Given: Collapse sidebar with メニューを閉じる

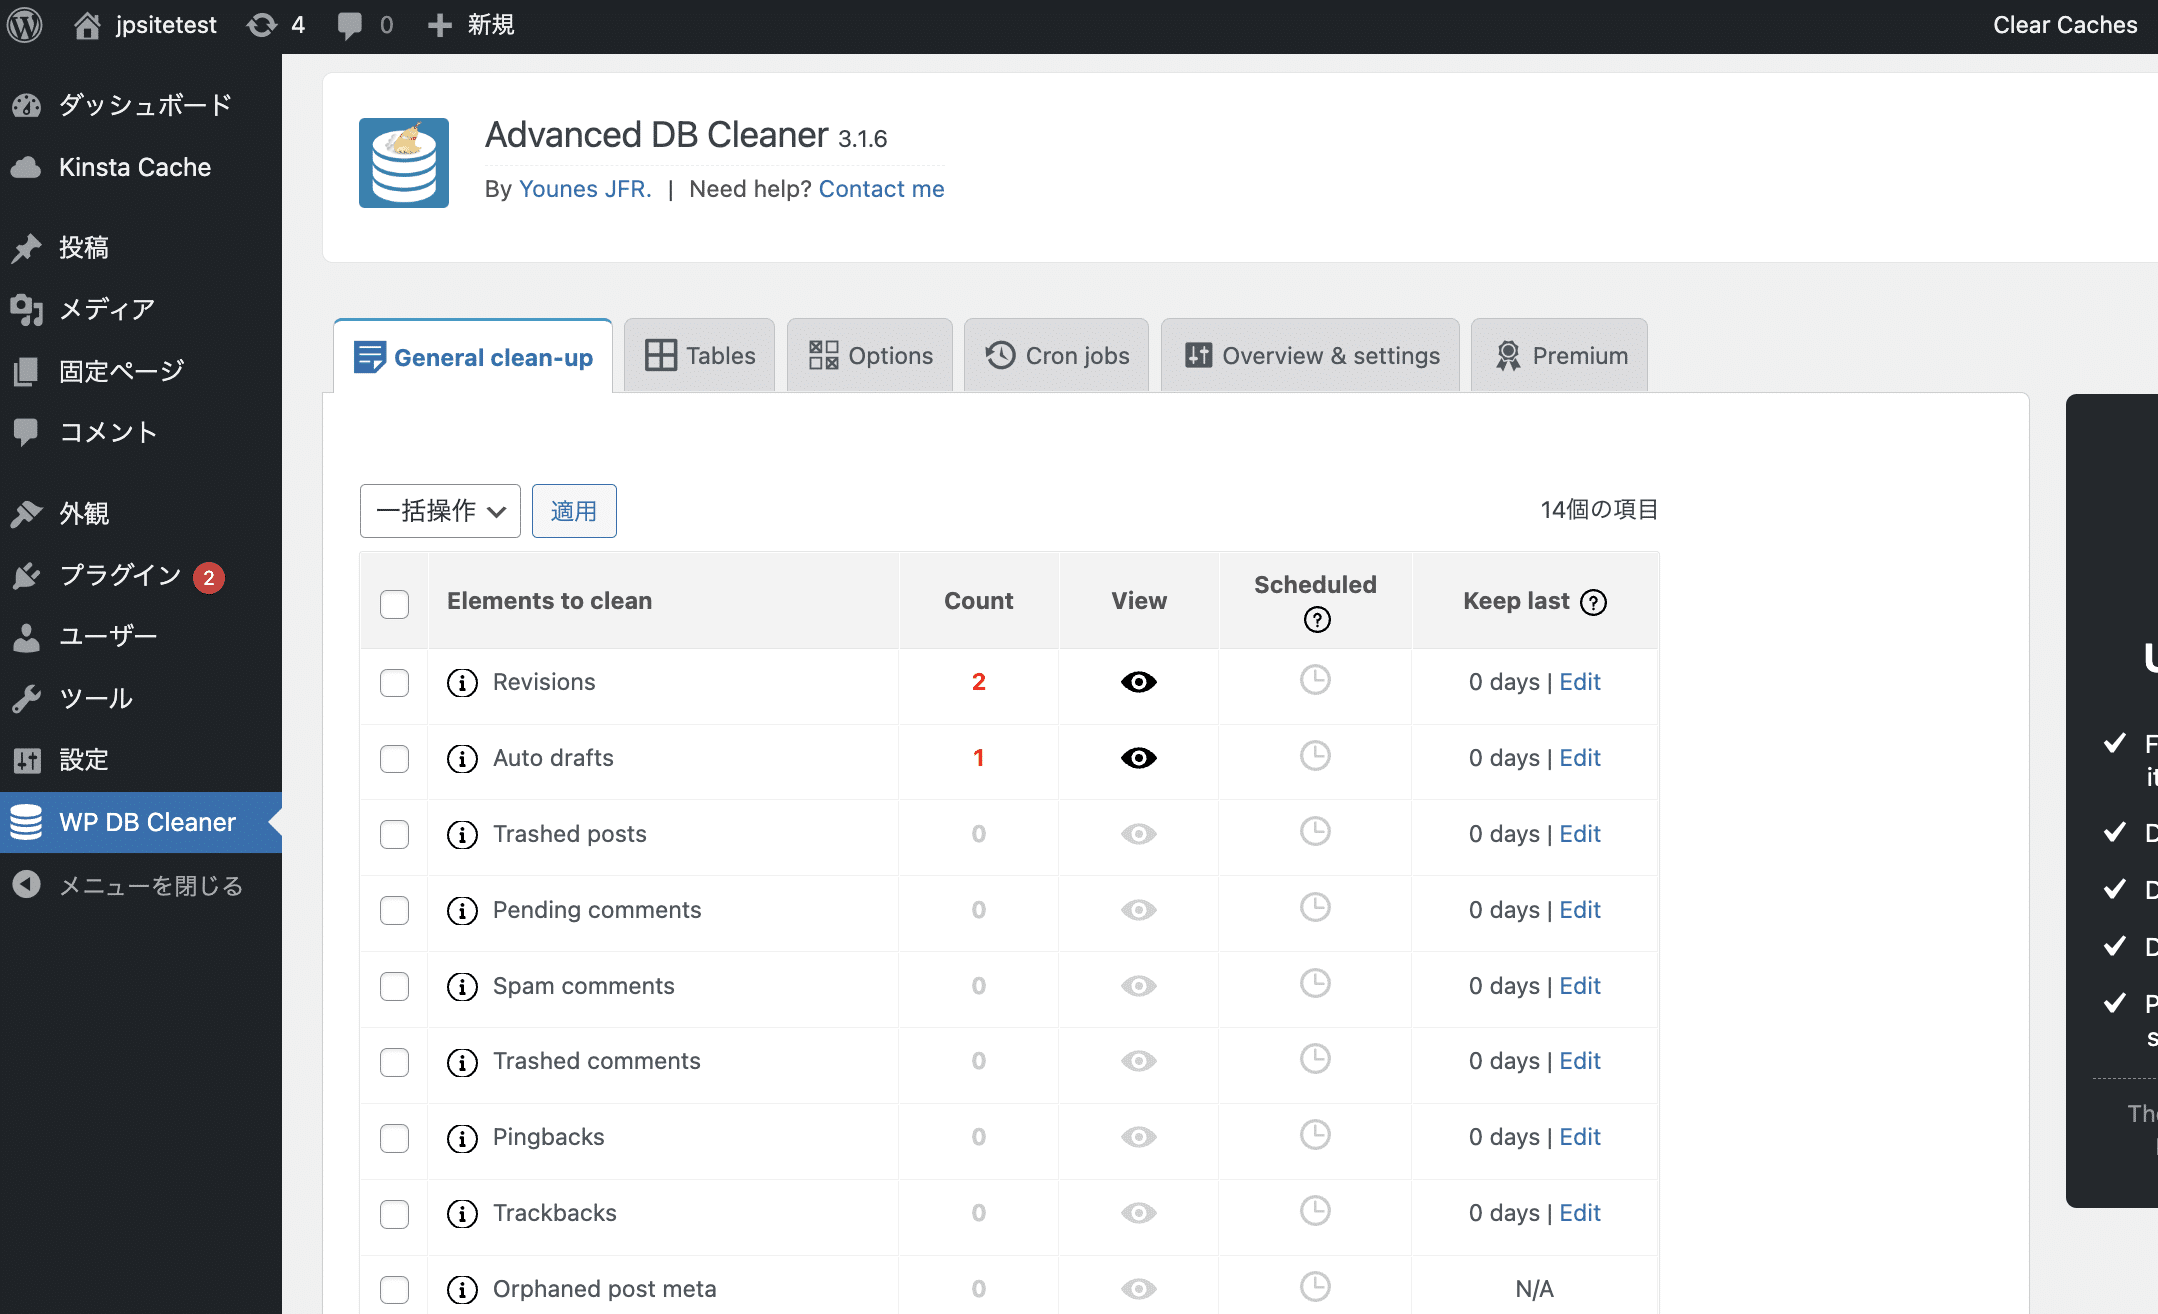Looking at the screenshot, I should tap(126, 886).
